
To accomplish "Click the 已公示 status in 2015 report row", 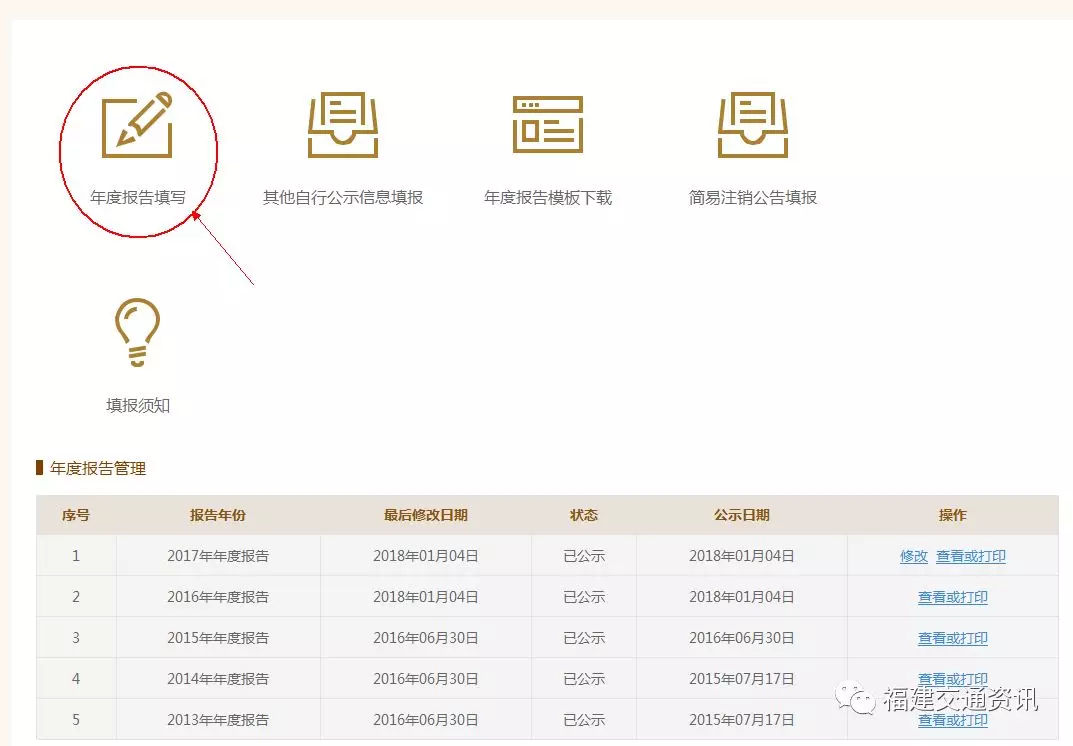I will tap(584, 638).
